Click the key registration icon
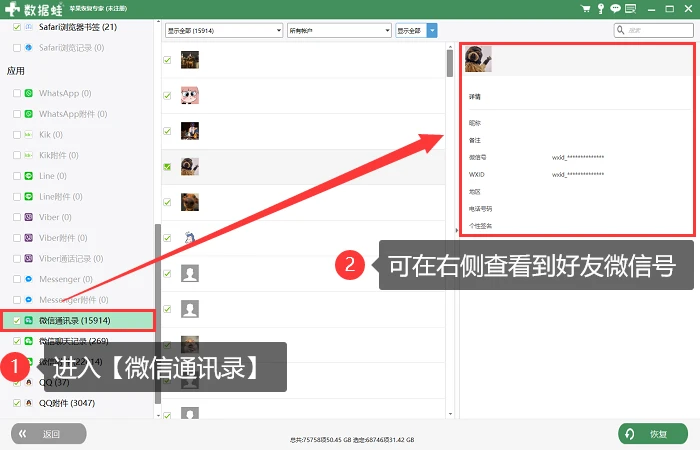 [601, 8]
